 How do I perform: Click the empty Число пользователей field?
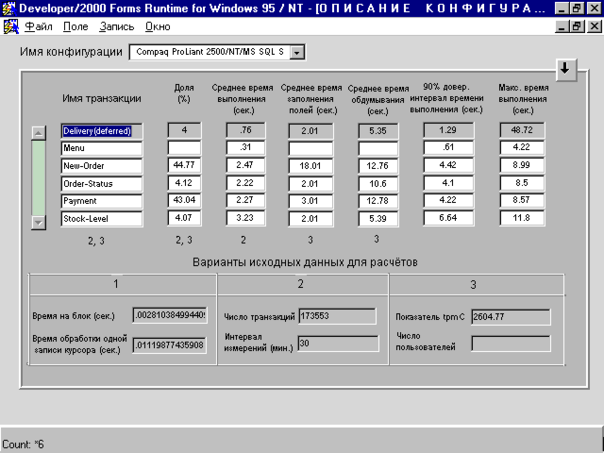(510, 343)
